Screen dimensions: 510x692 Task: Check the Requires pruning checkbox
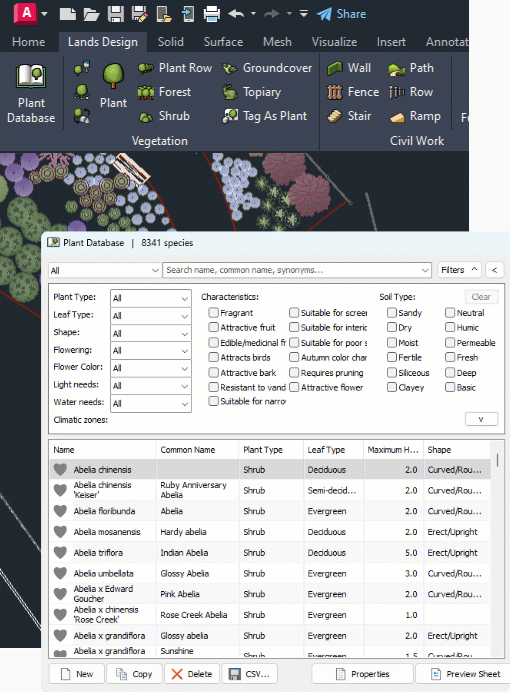coord(294,372)
